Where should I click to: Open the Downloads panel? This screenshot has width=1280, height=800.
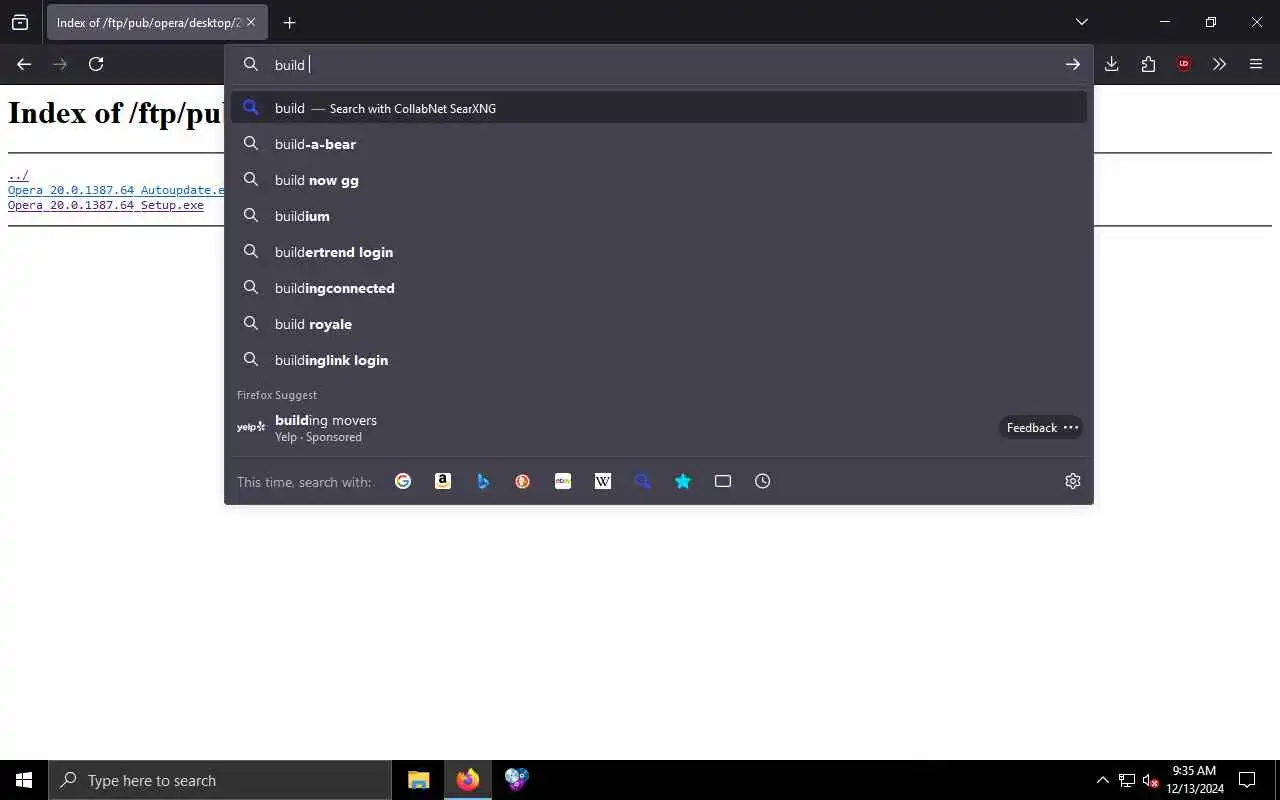[x=1112, y=64]
